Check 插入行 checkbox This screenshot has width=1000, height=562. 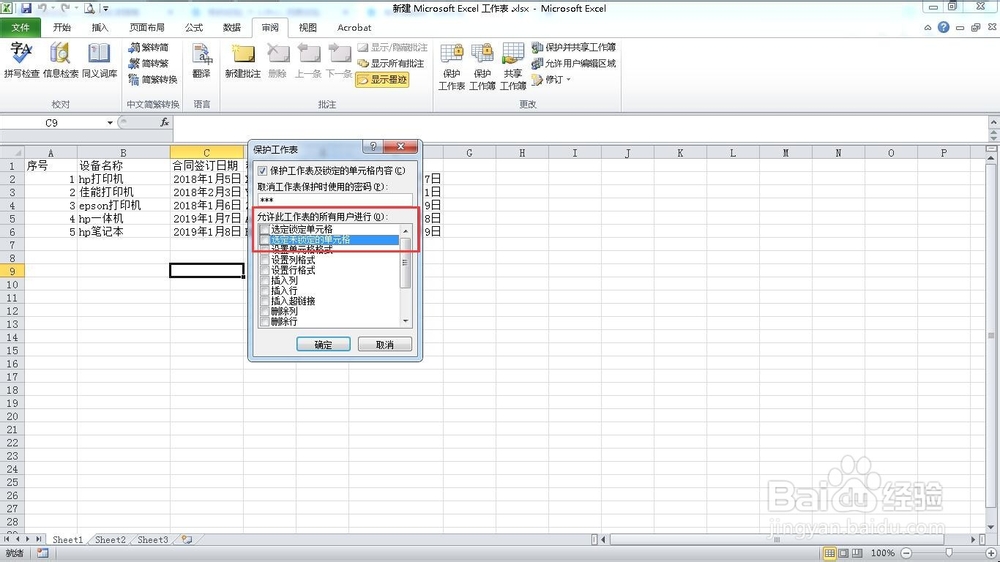pyautogui.click(x=264, y=291)
